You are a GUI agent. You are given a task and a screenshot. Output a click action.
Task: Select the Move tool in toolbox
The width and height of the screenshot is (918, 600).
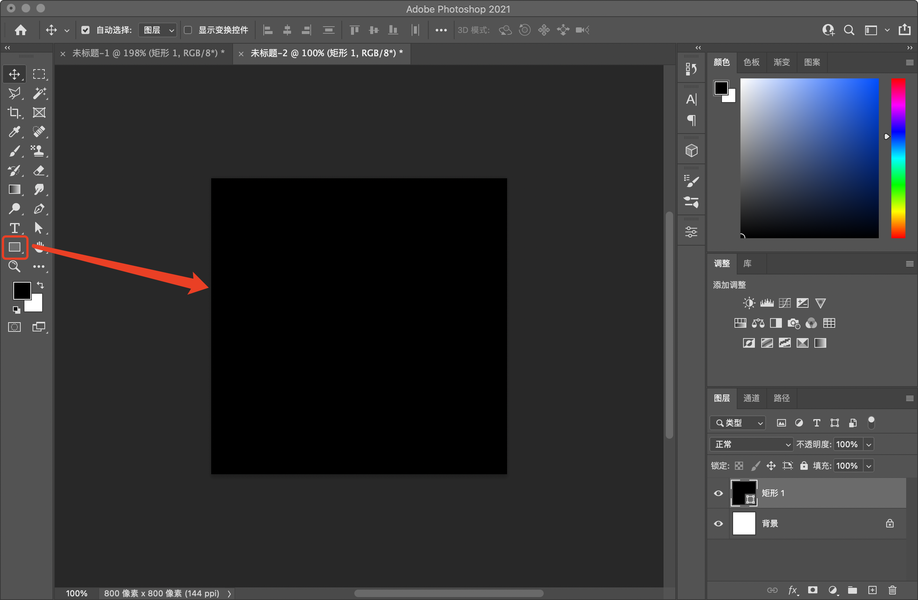(15, 74)
